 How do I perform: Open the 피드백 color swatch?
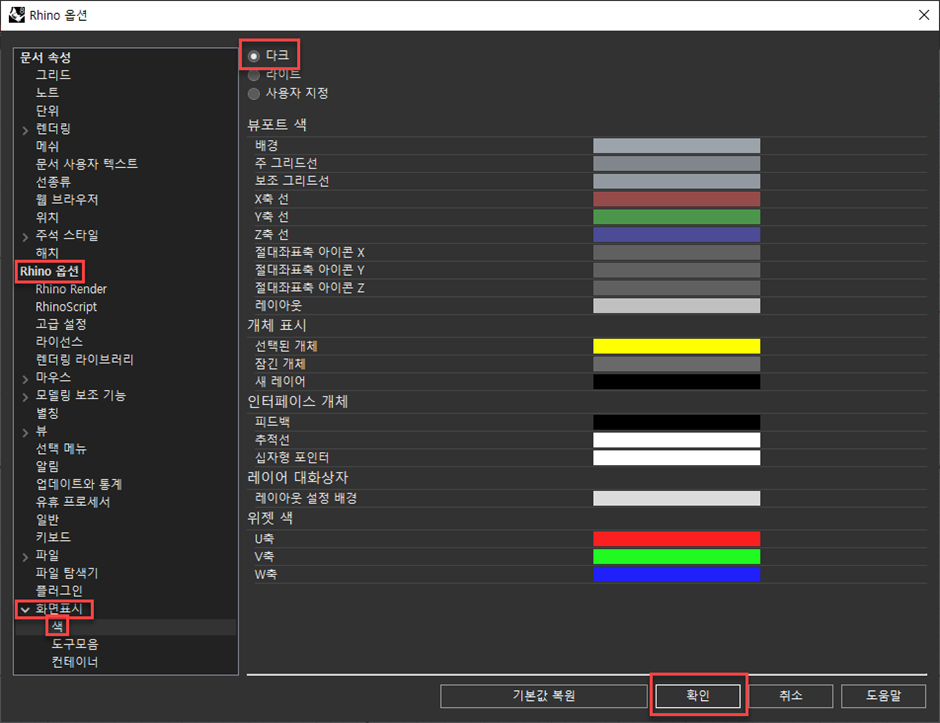(676, 422)
